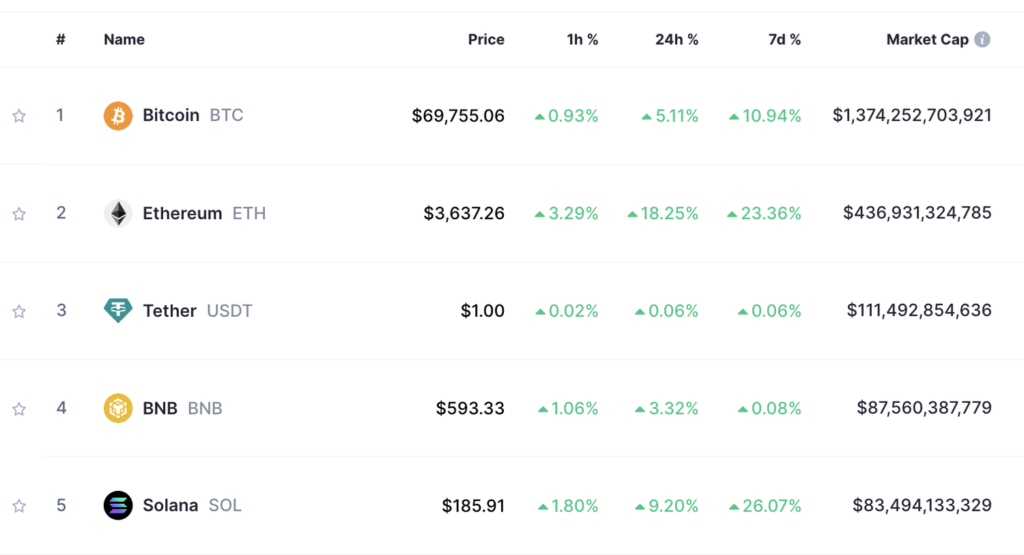The height and width of the screenshot is (555, 1024).
Task: Open the Bitcoin BTC coin page
Action: coord(171,116)
